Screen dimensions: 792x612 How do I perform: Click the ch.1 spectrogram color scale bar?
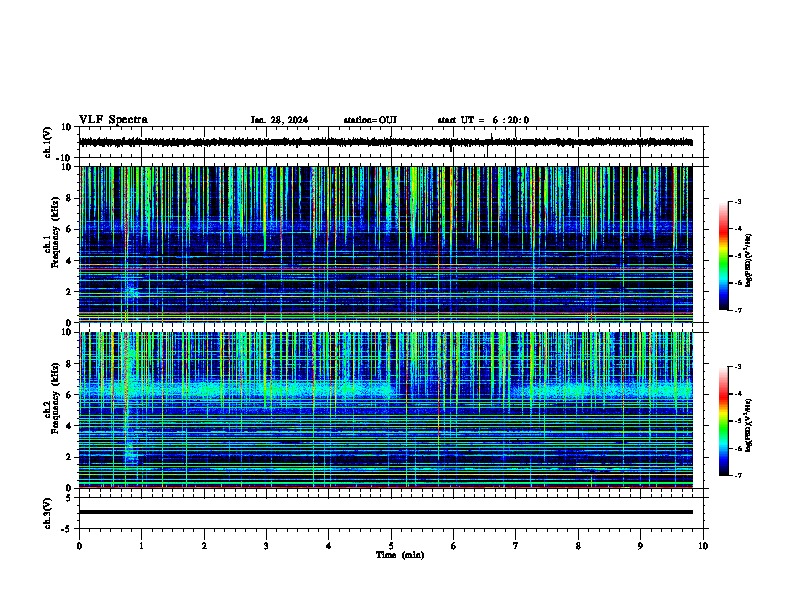point(723,256)
